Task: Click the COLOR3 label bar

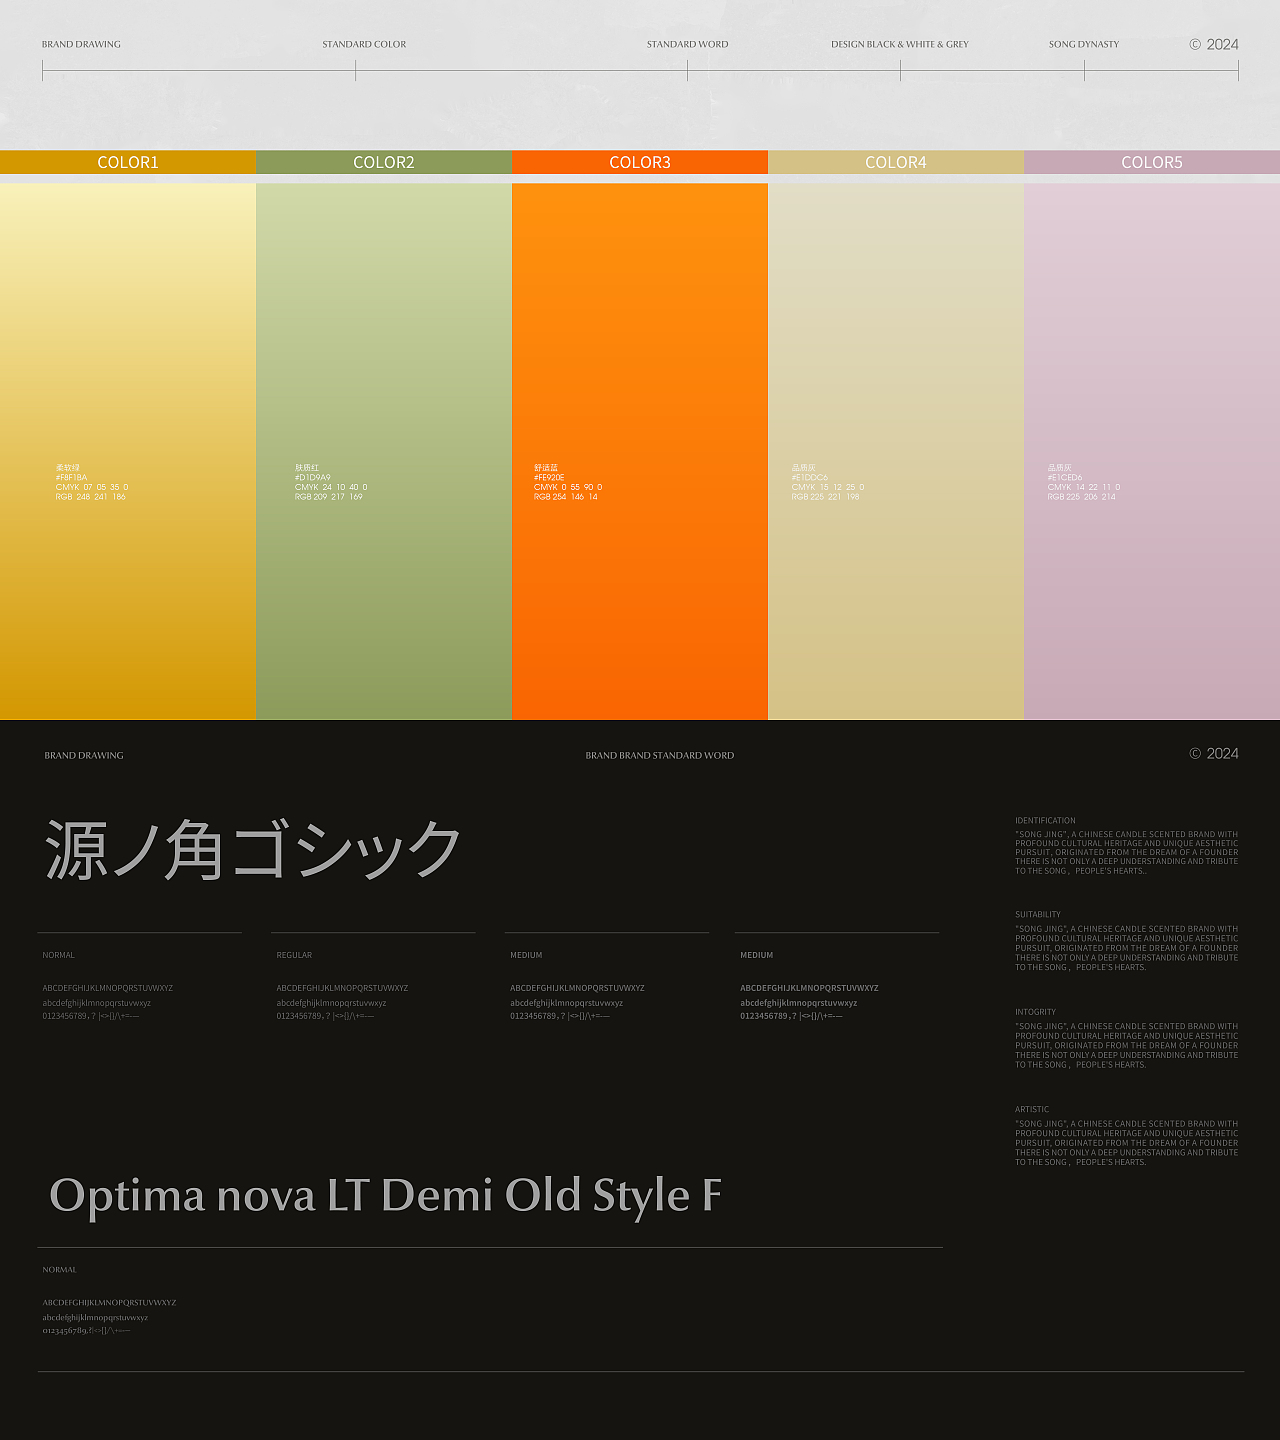Action: click(x=640, y=162)
